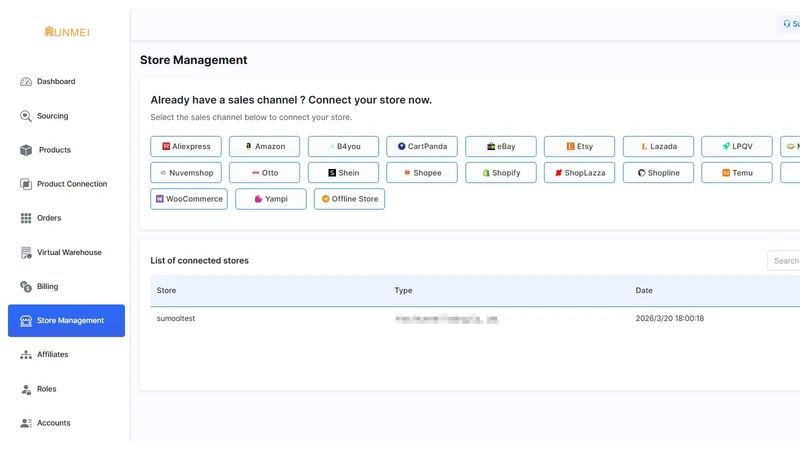Click the Product Connection icon
The width and height of the screenshot is (800, 450).
pos(26,184)
